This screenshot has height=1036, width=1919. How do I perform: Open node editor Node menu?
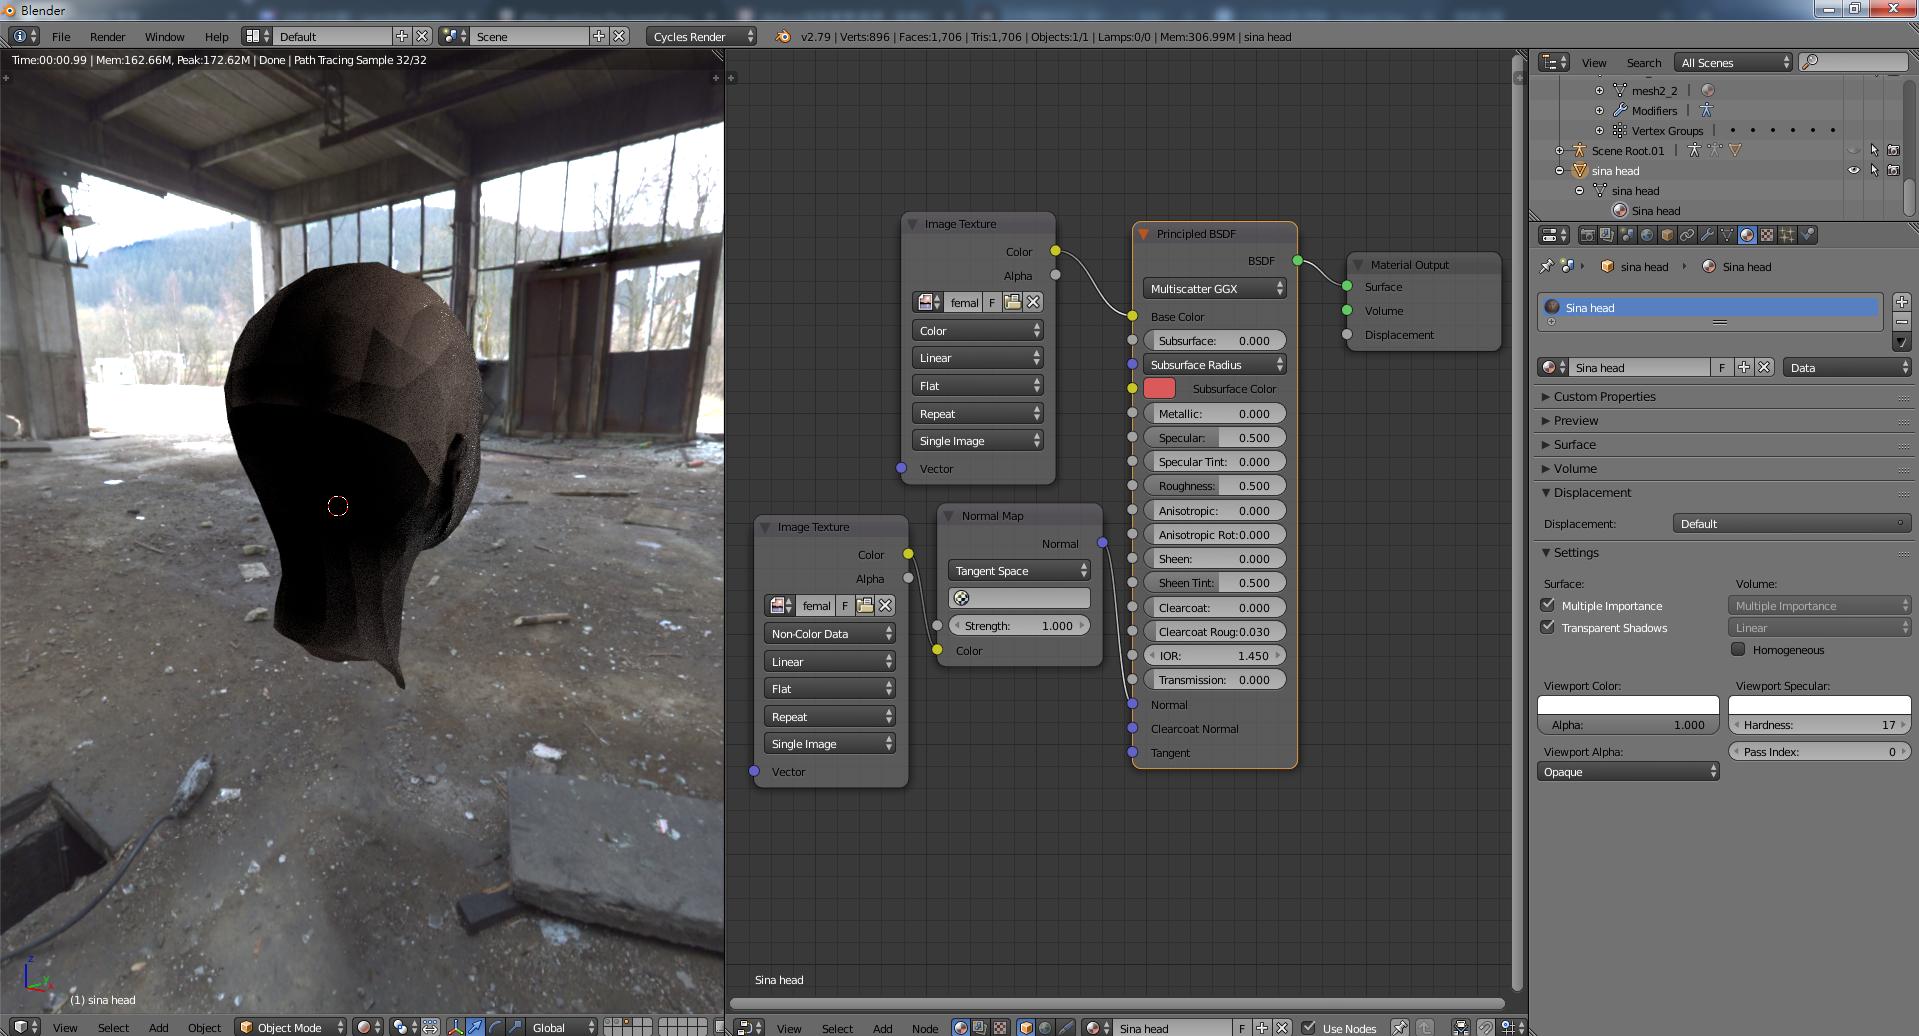(925, 1028)
